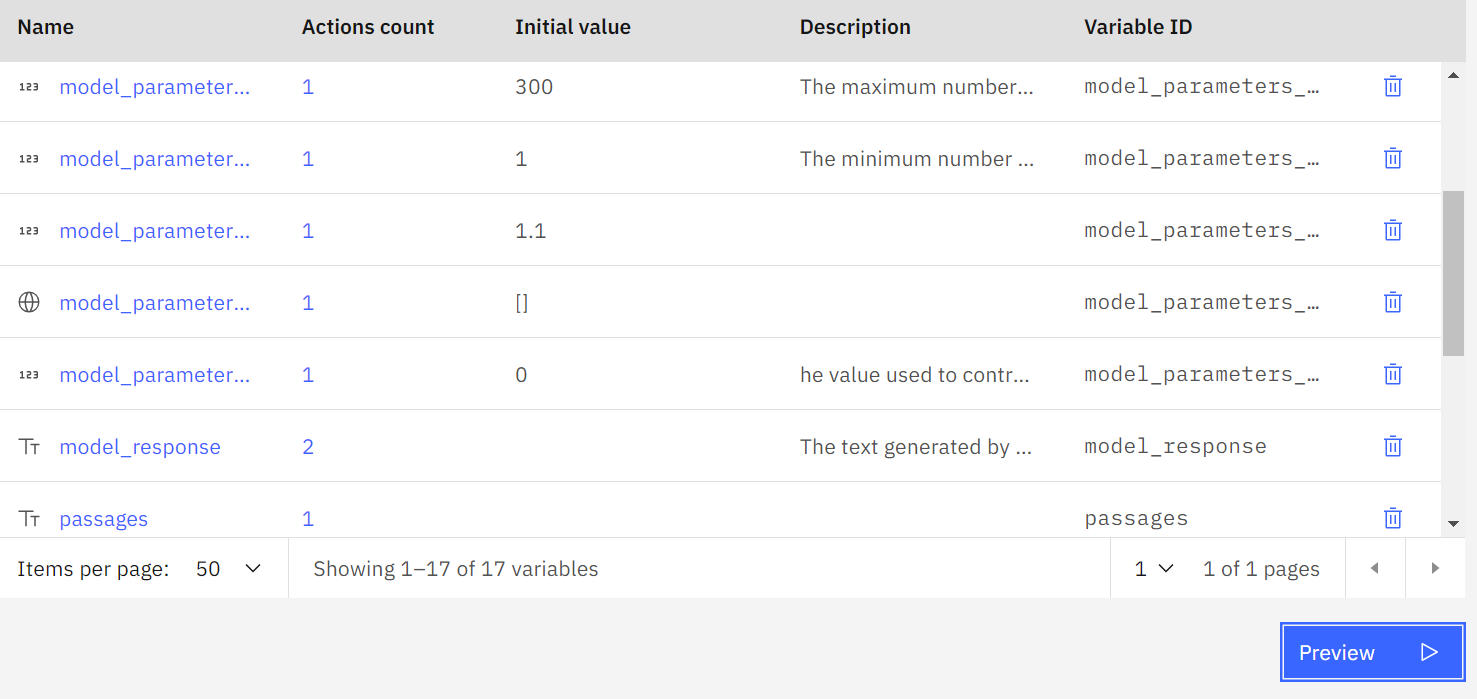Open the Items per page dropdown
Screen dimensions: 1477x699
pyautogui.click(x=229, y=569)
